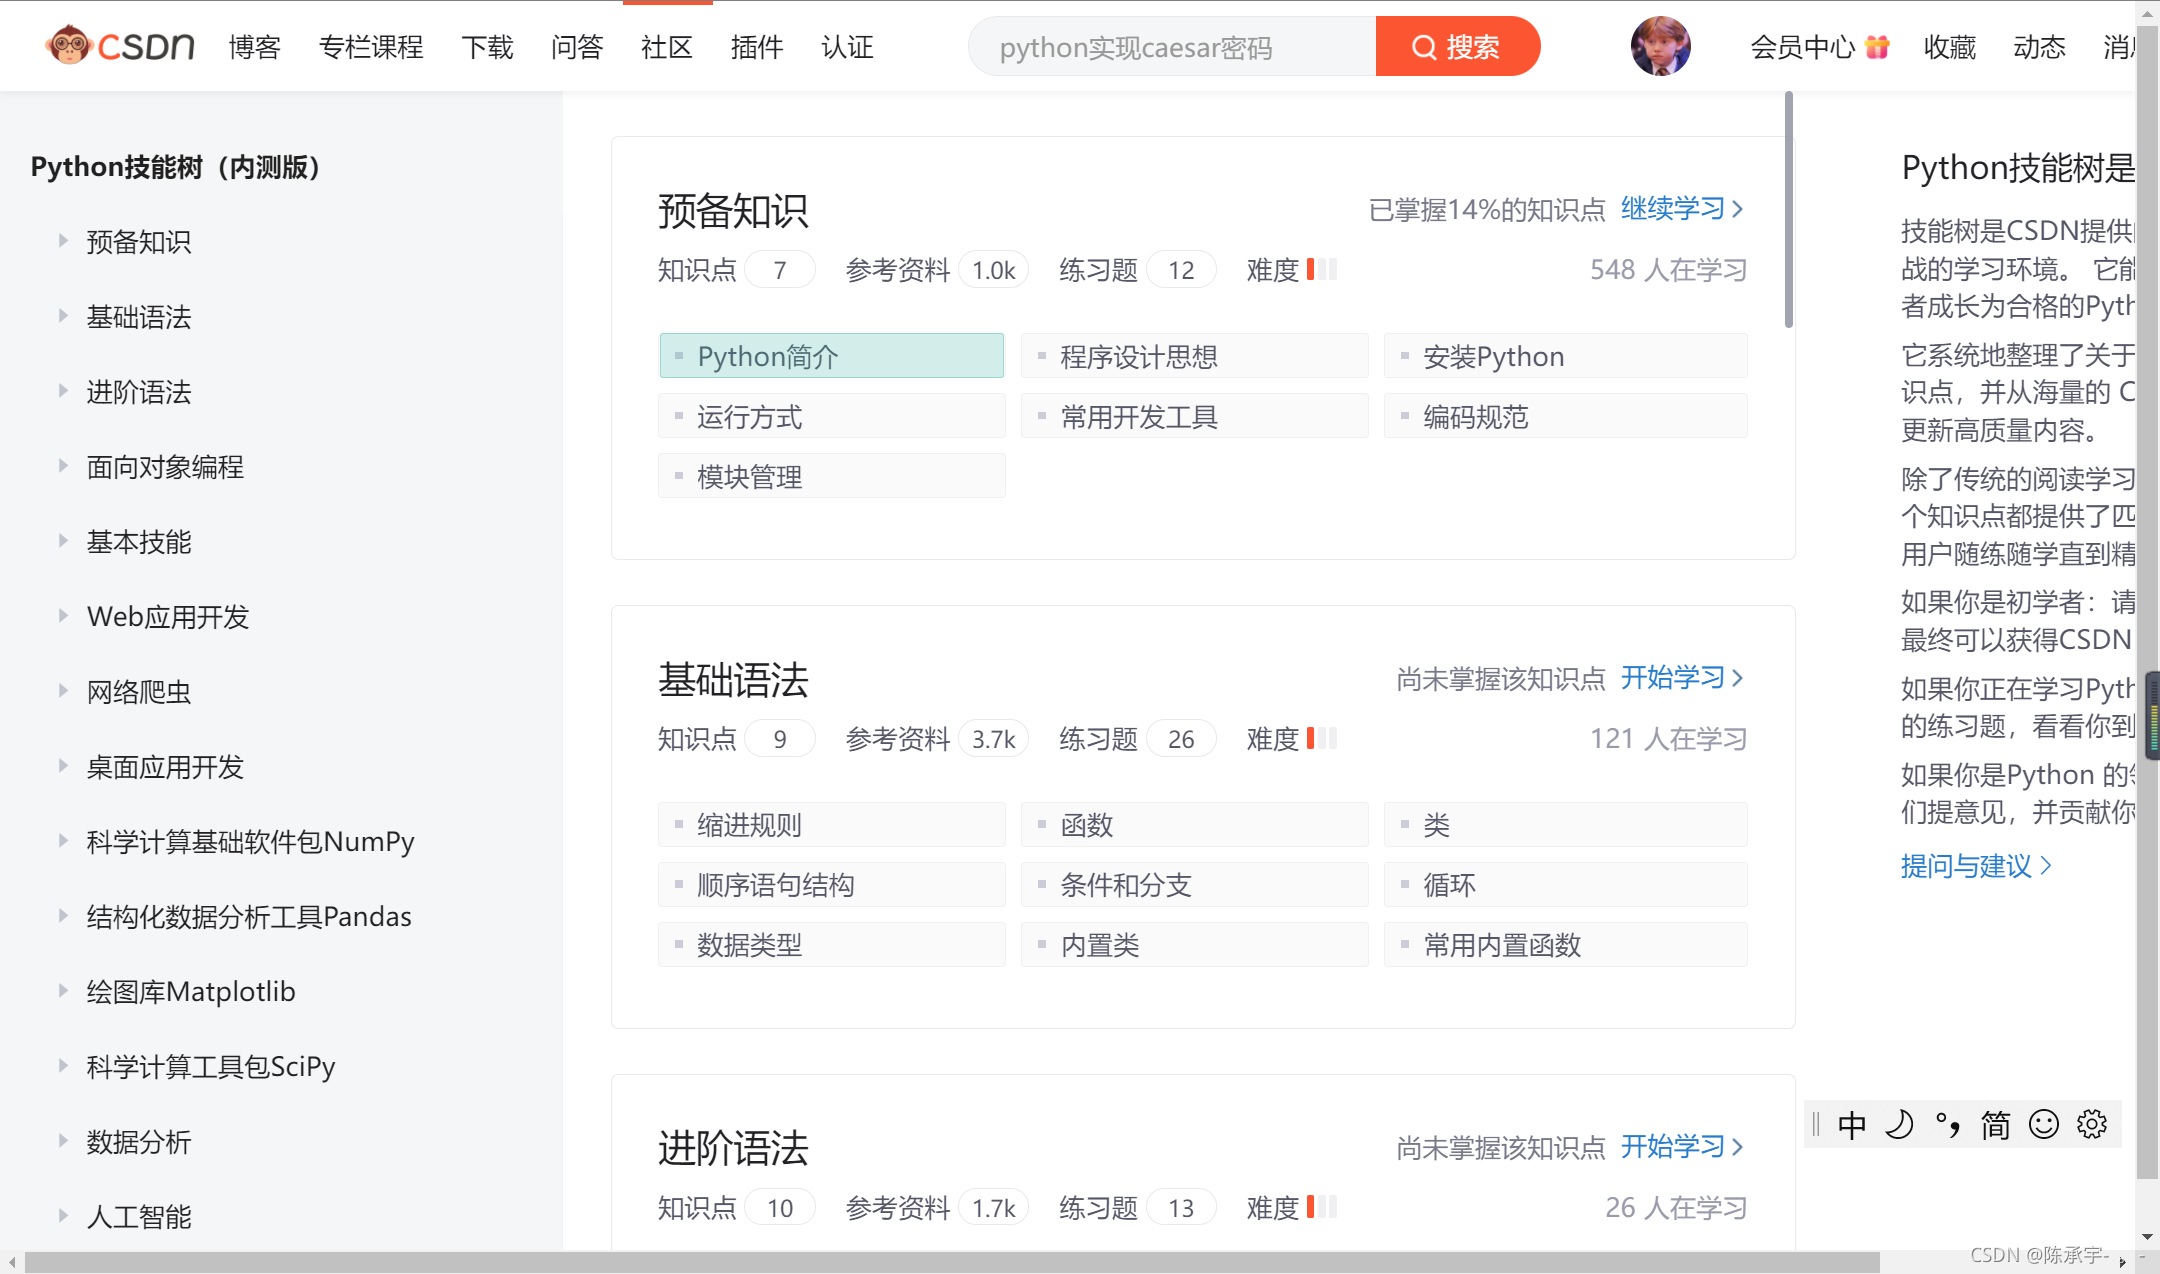Select the 缩进规则 knowledge point
Viewport: 2160px width, 1274px height.
(x=832, y=825)
